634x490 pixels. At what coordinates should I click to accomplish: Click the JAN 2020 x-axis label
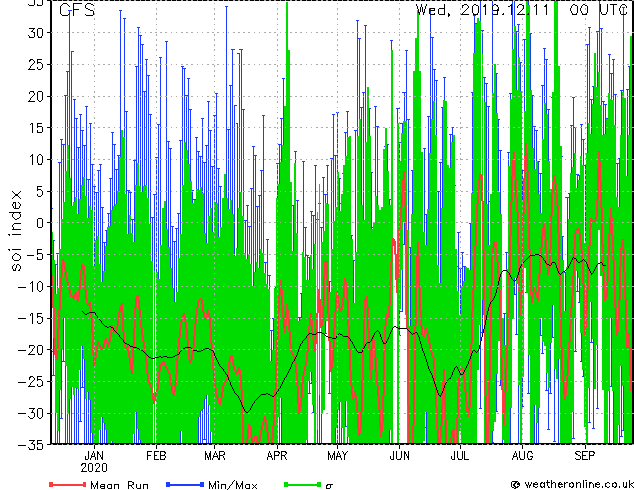coord(94,462)
